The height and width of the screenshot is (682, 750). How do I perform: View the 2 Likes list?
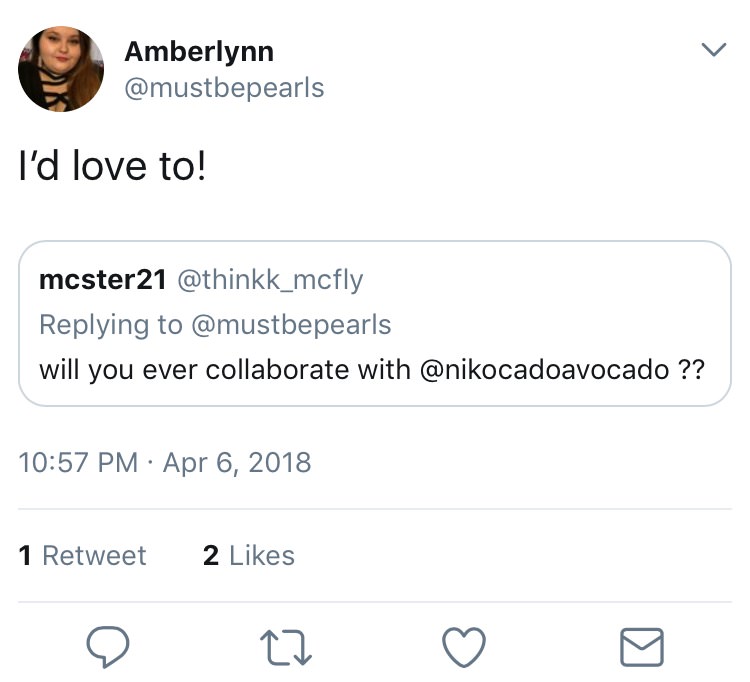(x=249, y=556)
